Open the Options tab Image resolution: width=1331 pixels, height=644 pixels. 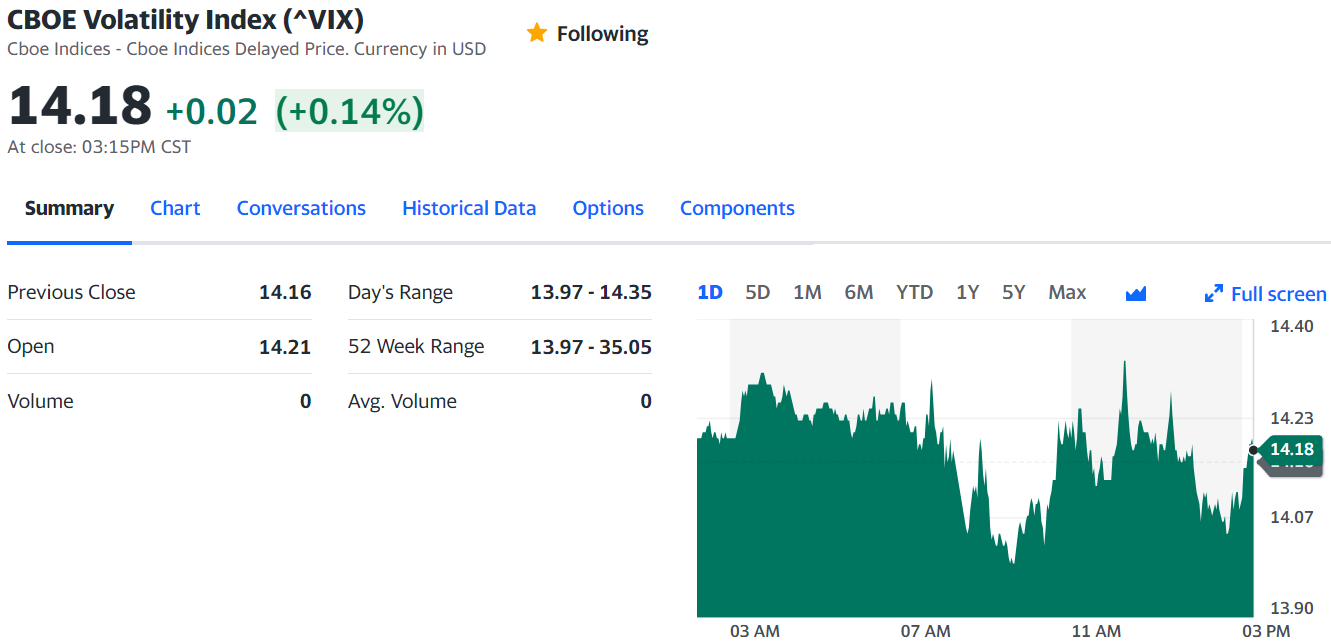click(608, 208)
